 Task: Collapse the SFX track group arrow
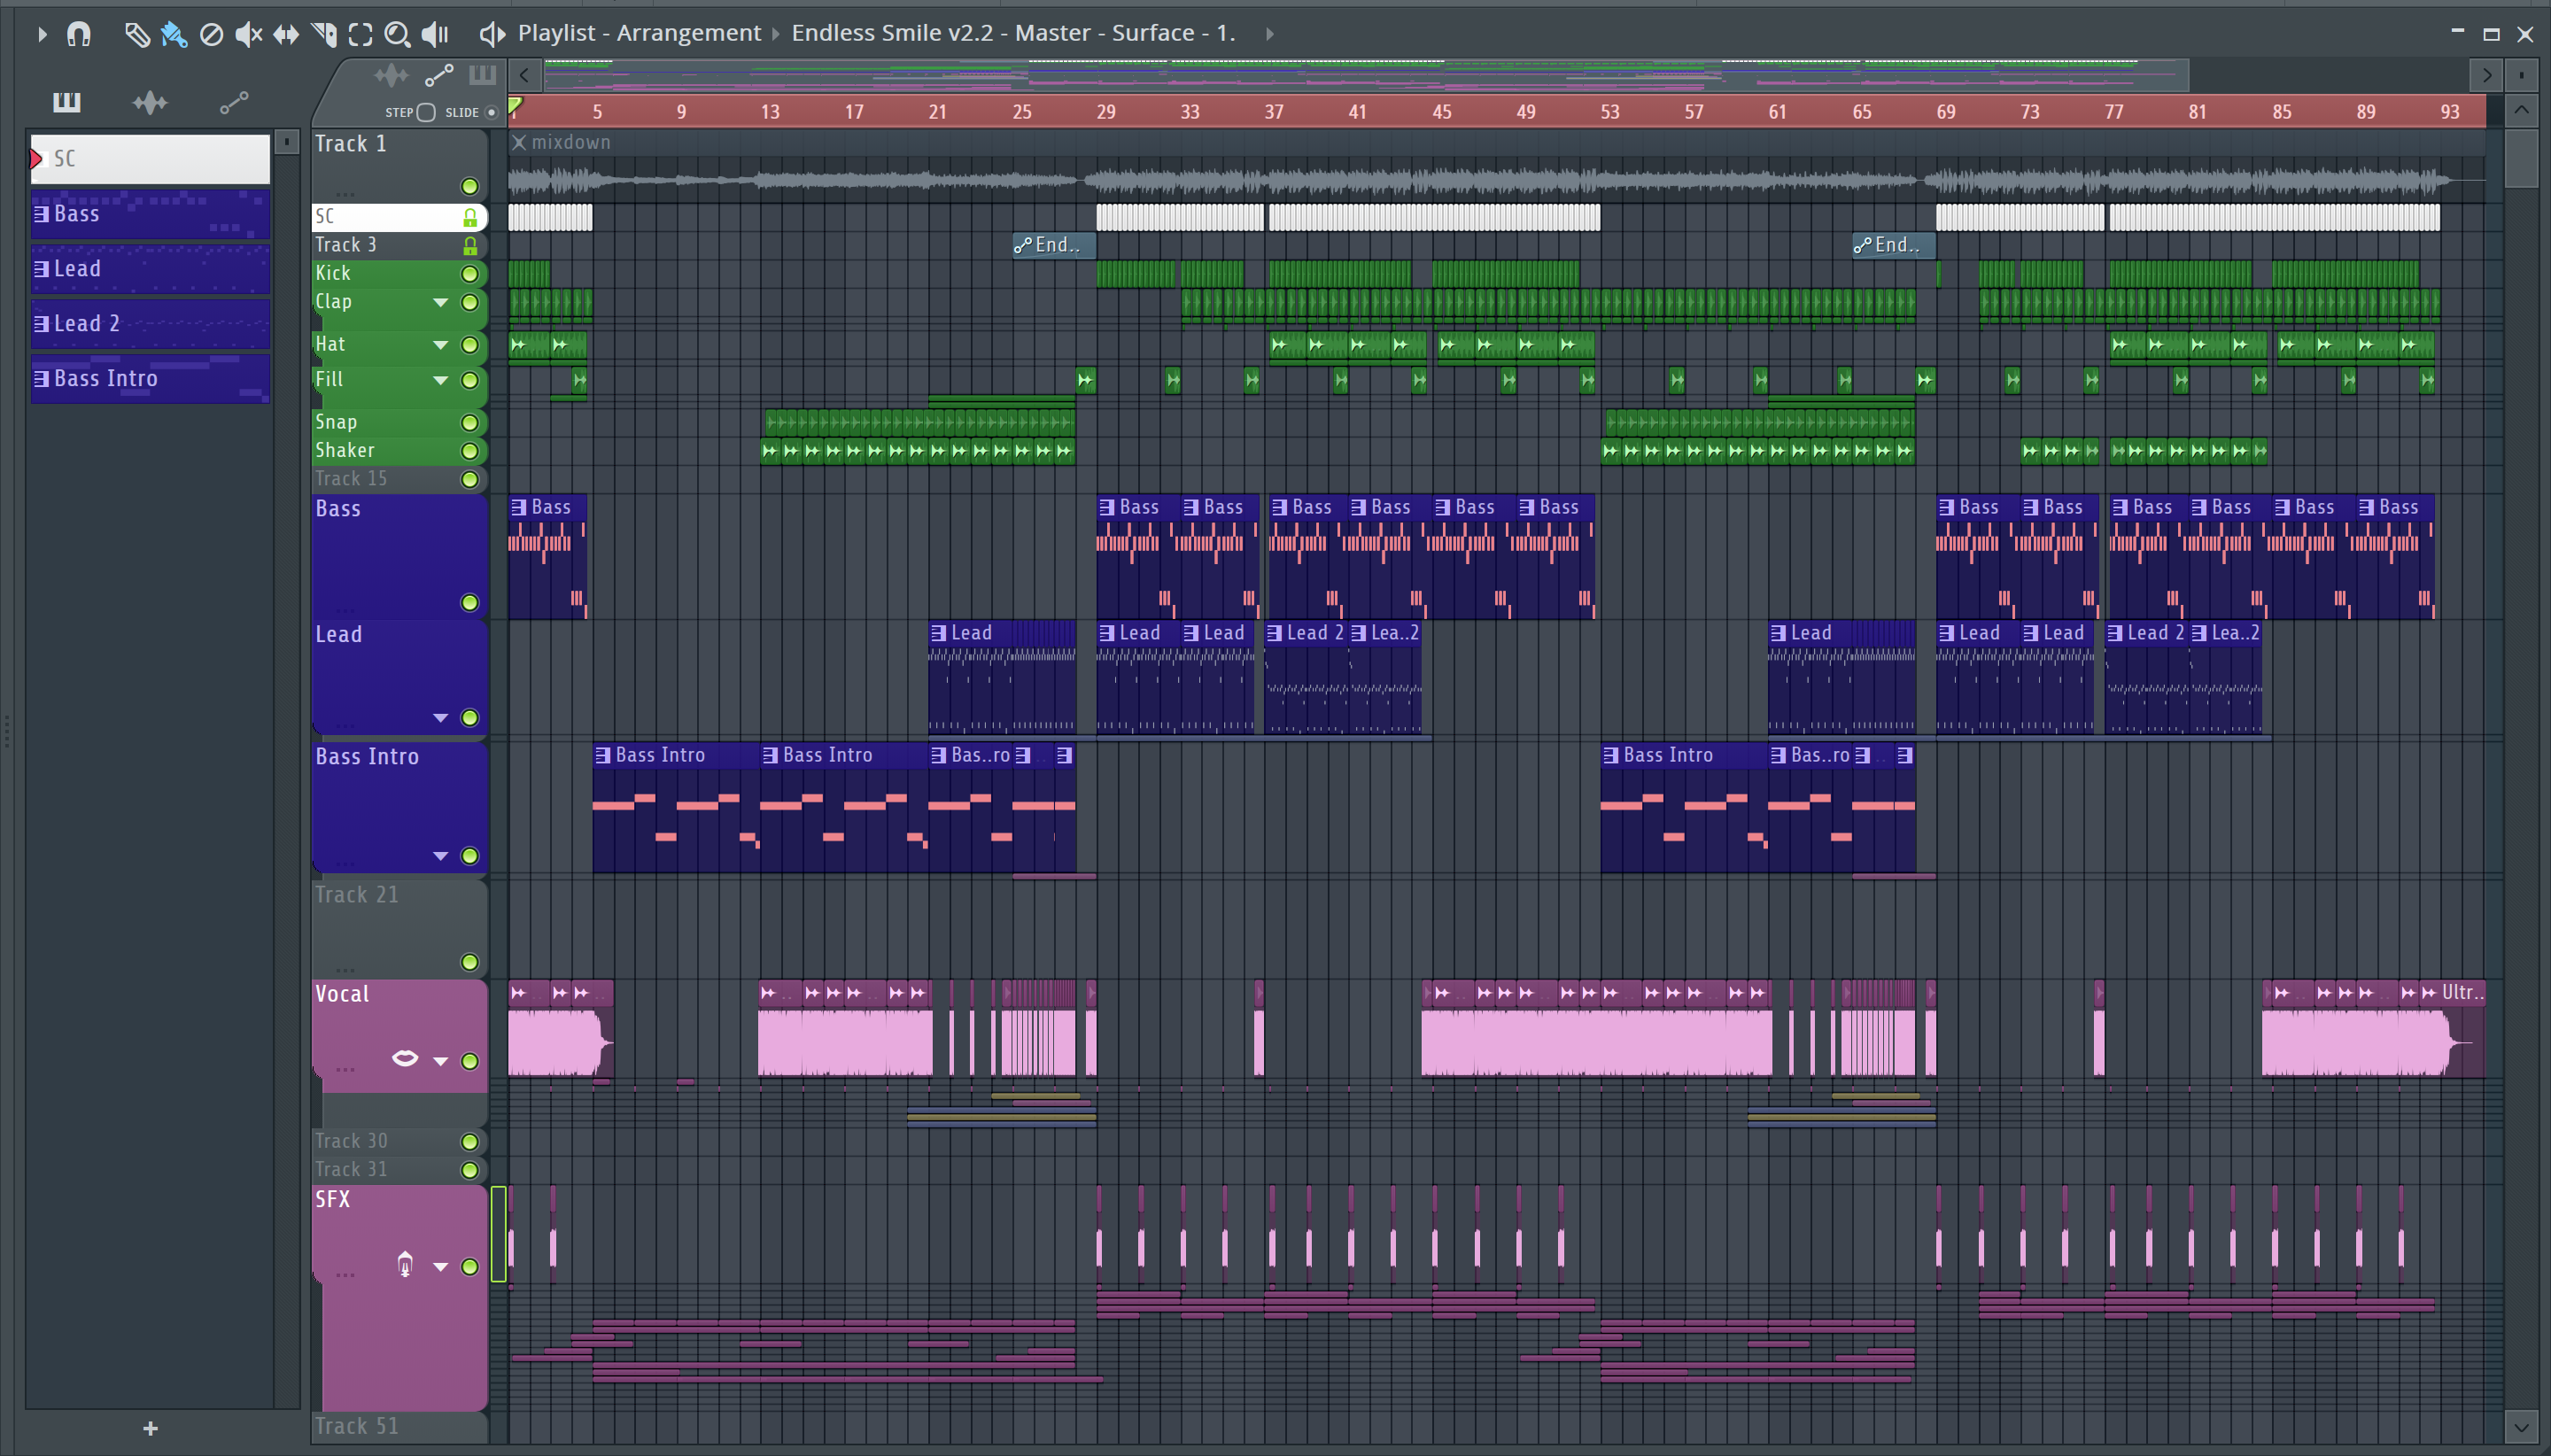point(440,1267)
